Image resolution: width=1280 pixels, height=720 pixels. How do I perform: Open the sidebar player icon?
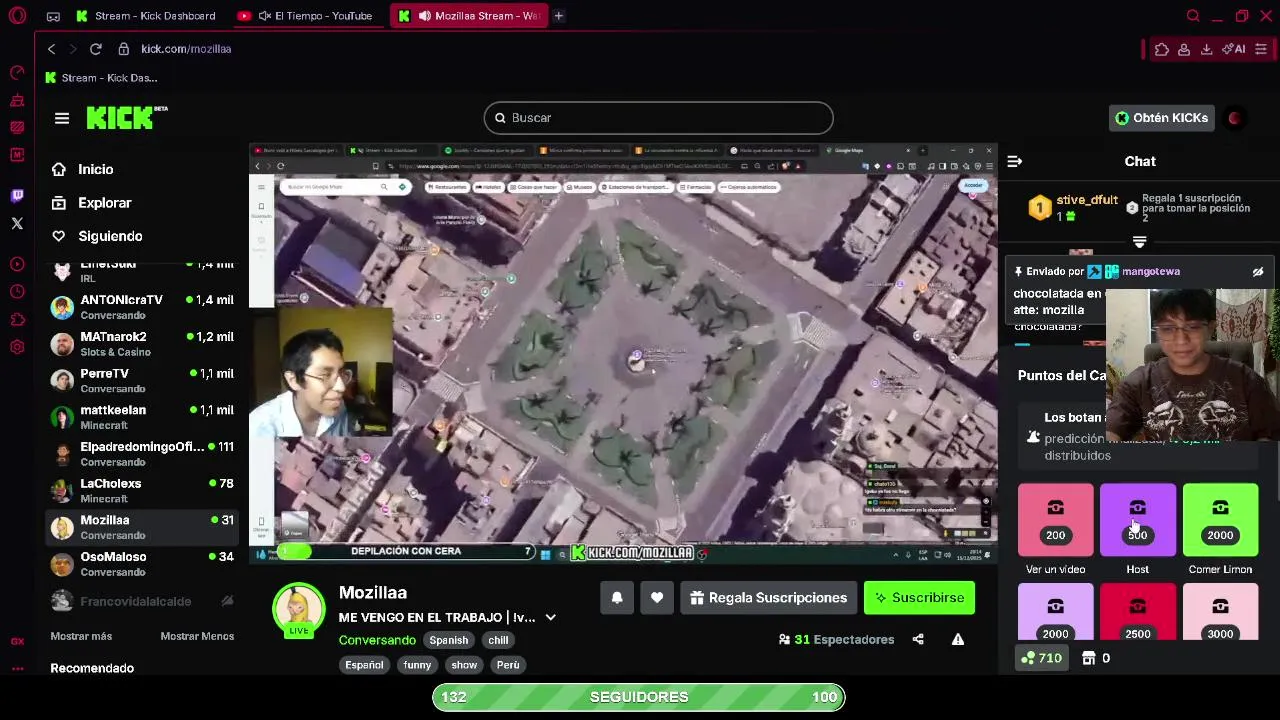(x=17, y=264)
